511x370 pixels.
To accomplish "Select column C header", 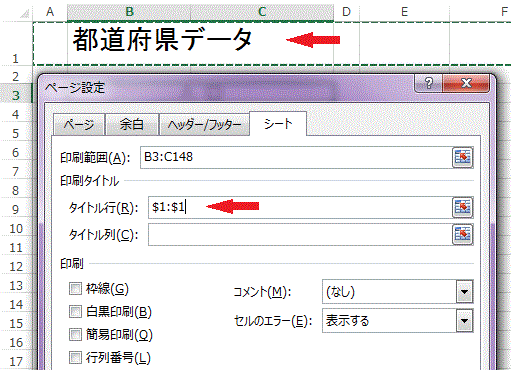I will (x=262, y=12).
